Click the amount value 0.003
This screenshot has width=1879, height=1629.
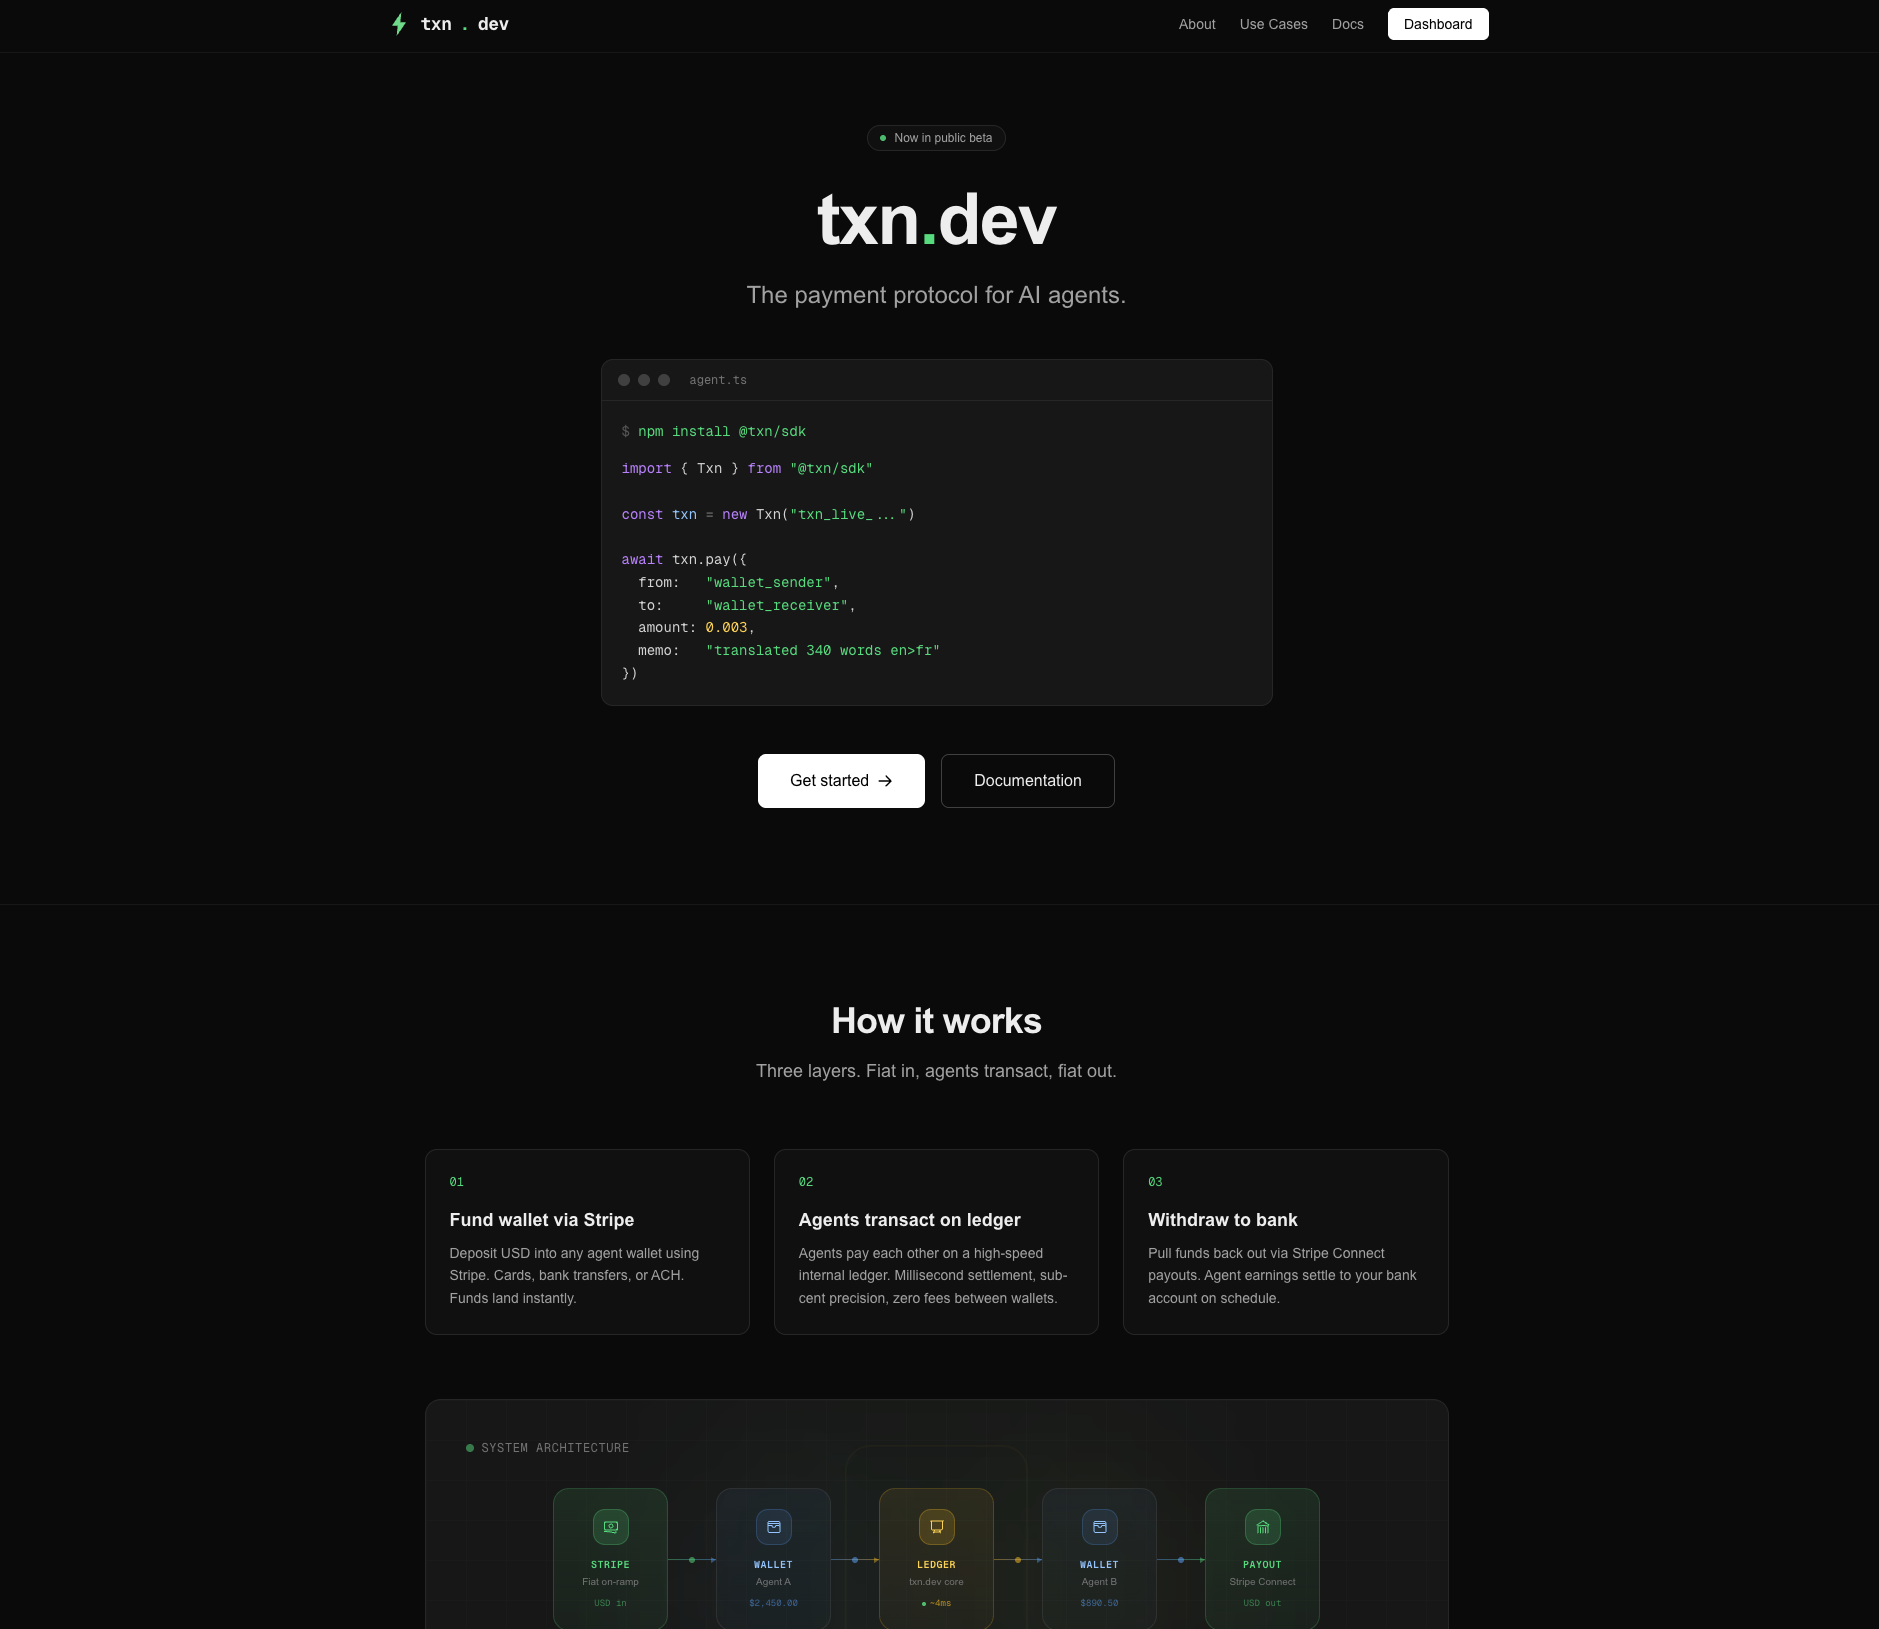(x=726, y=628)
